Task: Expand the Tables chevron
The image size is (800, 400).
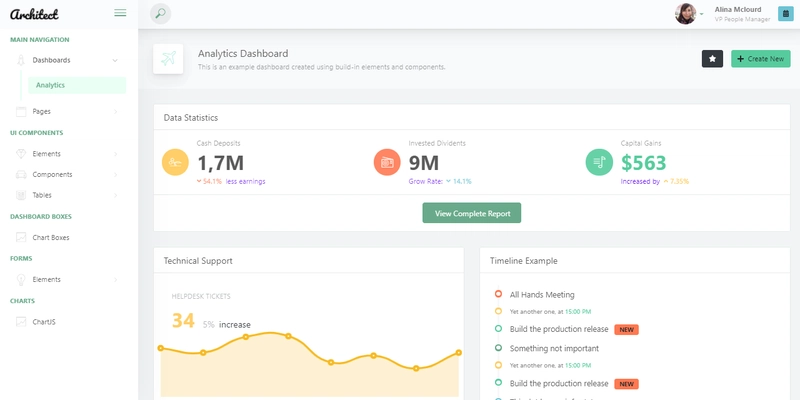Action: pyautogui.click(x=115, y=195)
